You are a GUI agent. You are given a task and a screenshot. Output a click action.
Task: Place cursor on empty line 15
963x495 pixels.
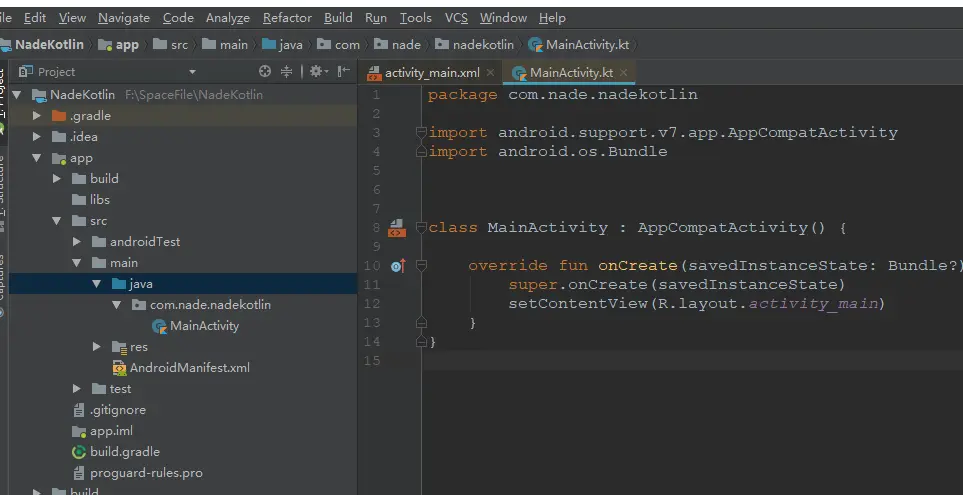click(692, 361)
